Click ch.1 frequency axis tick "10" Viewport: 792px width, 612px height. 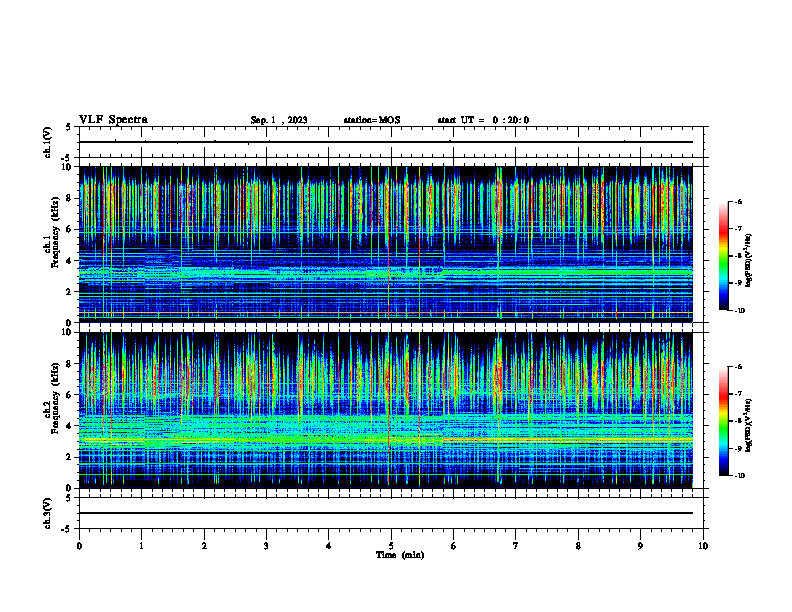[67, 167]
